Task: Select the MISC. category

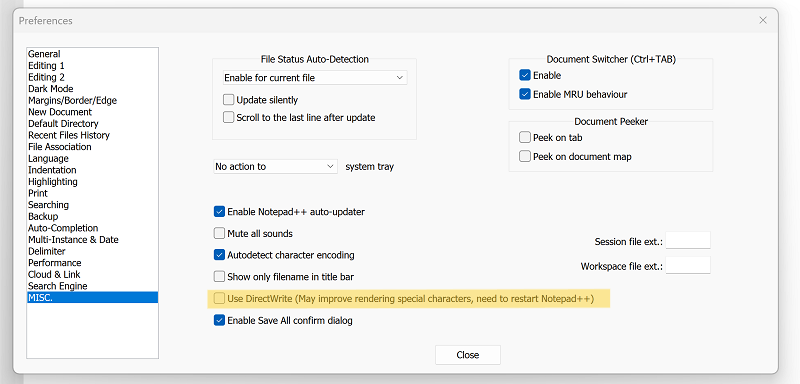Action: pos(92,298)
